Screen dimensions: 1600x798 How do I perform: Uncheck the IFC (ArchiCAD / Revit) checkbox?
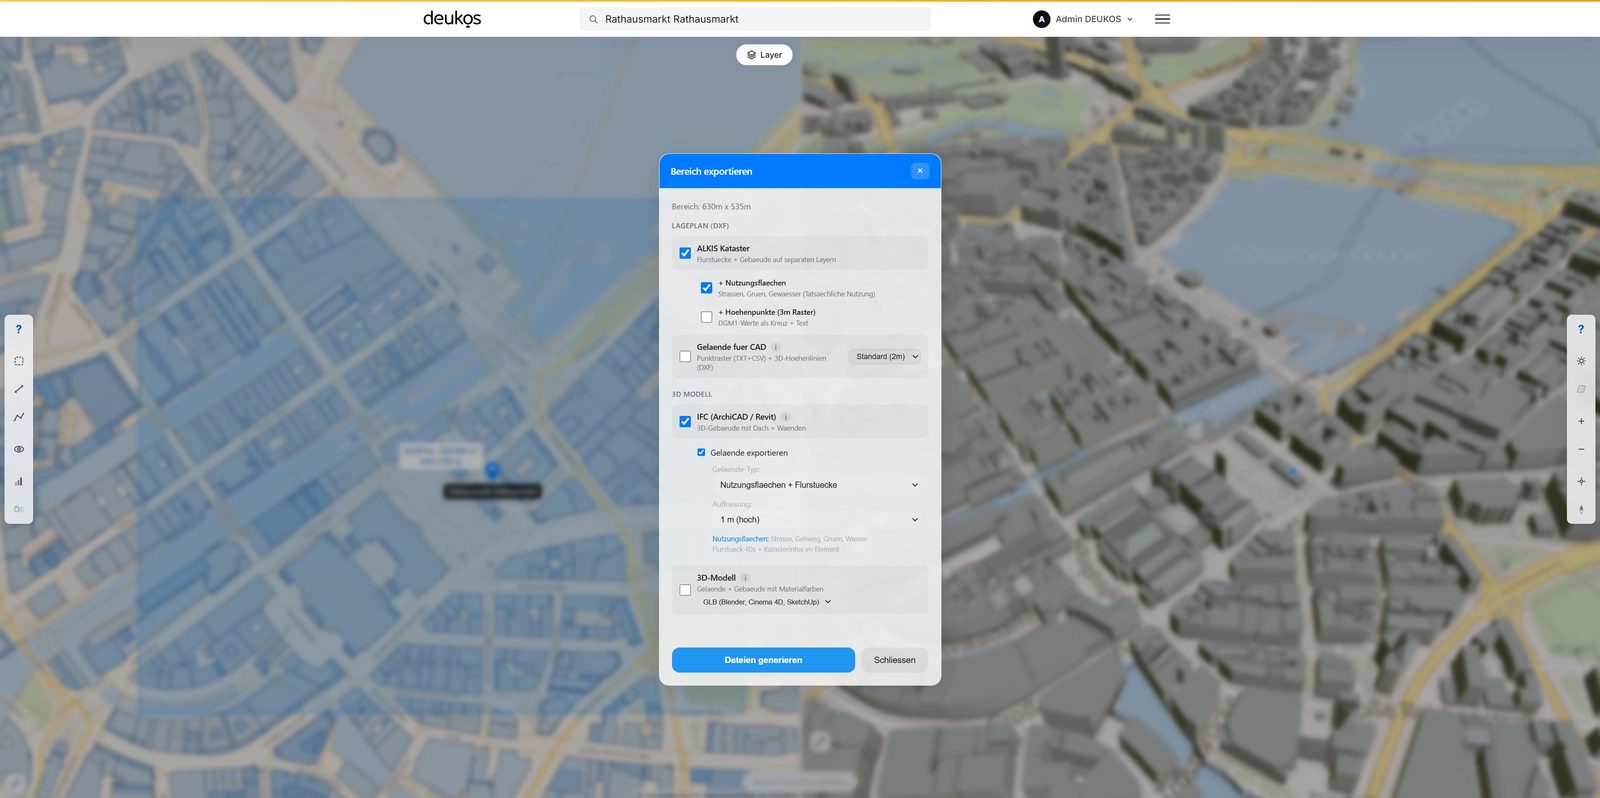(685, 422)
